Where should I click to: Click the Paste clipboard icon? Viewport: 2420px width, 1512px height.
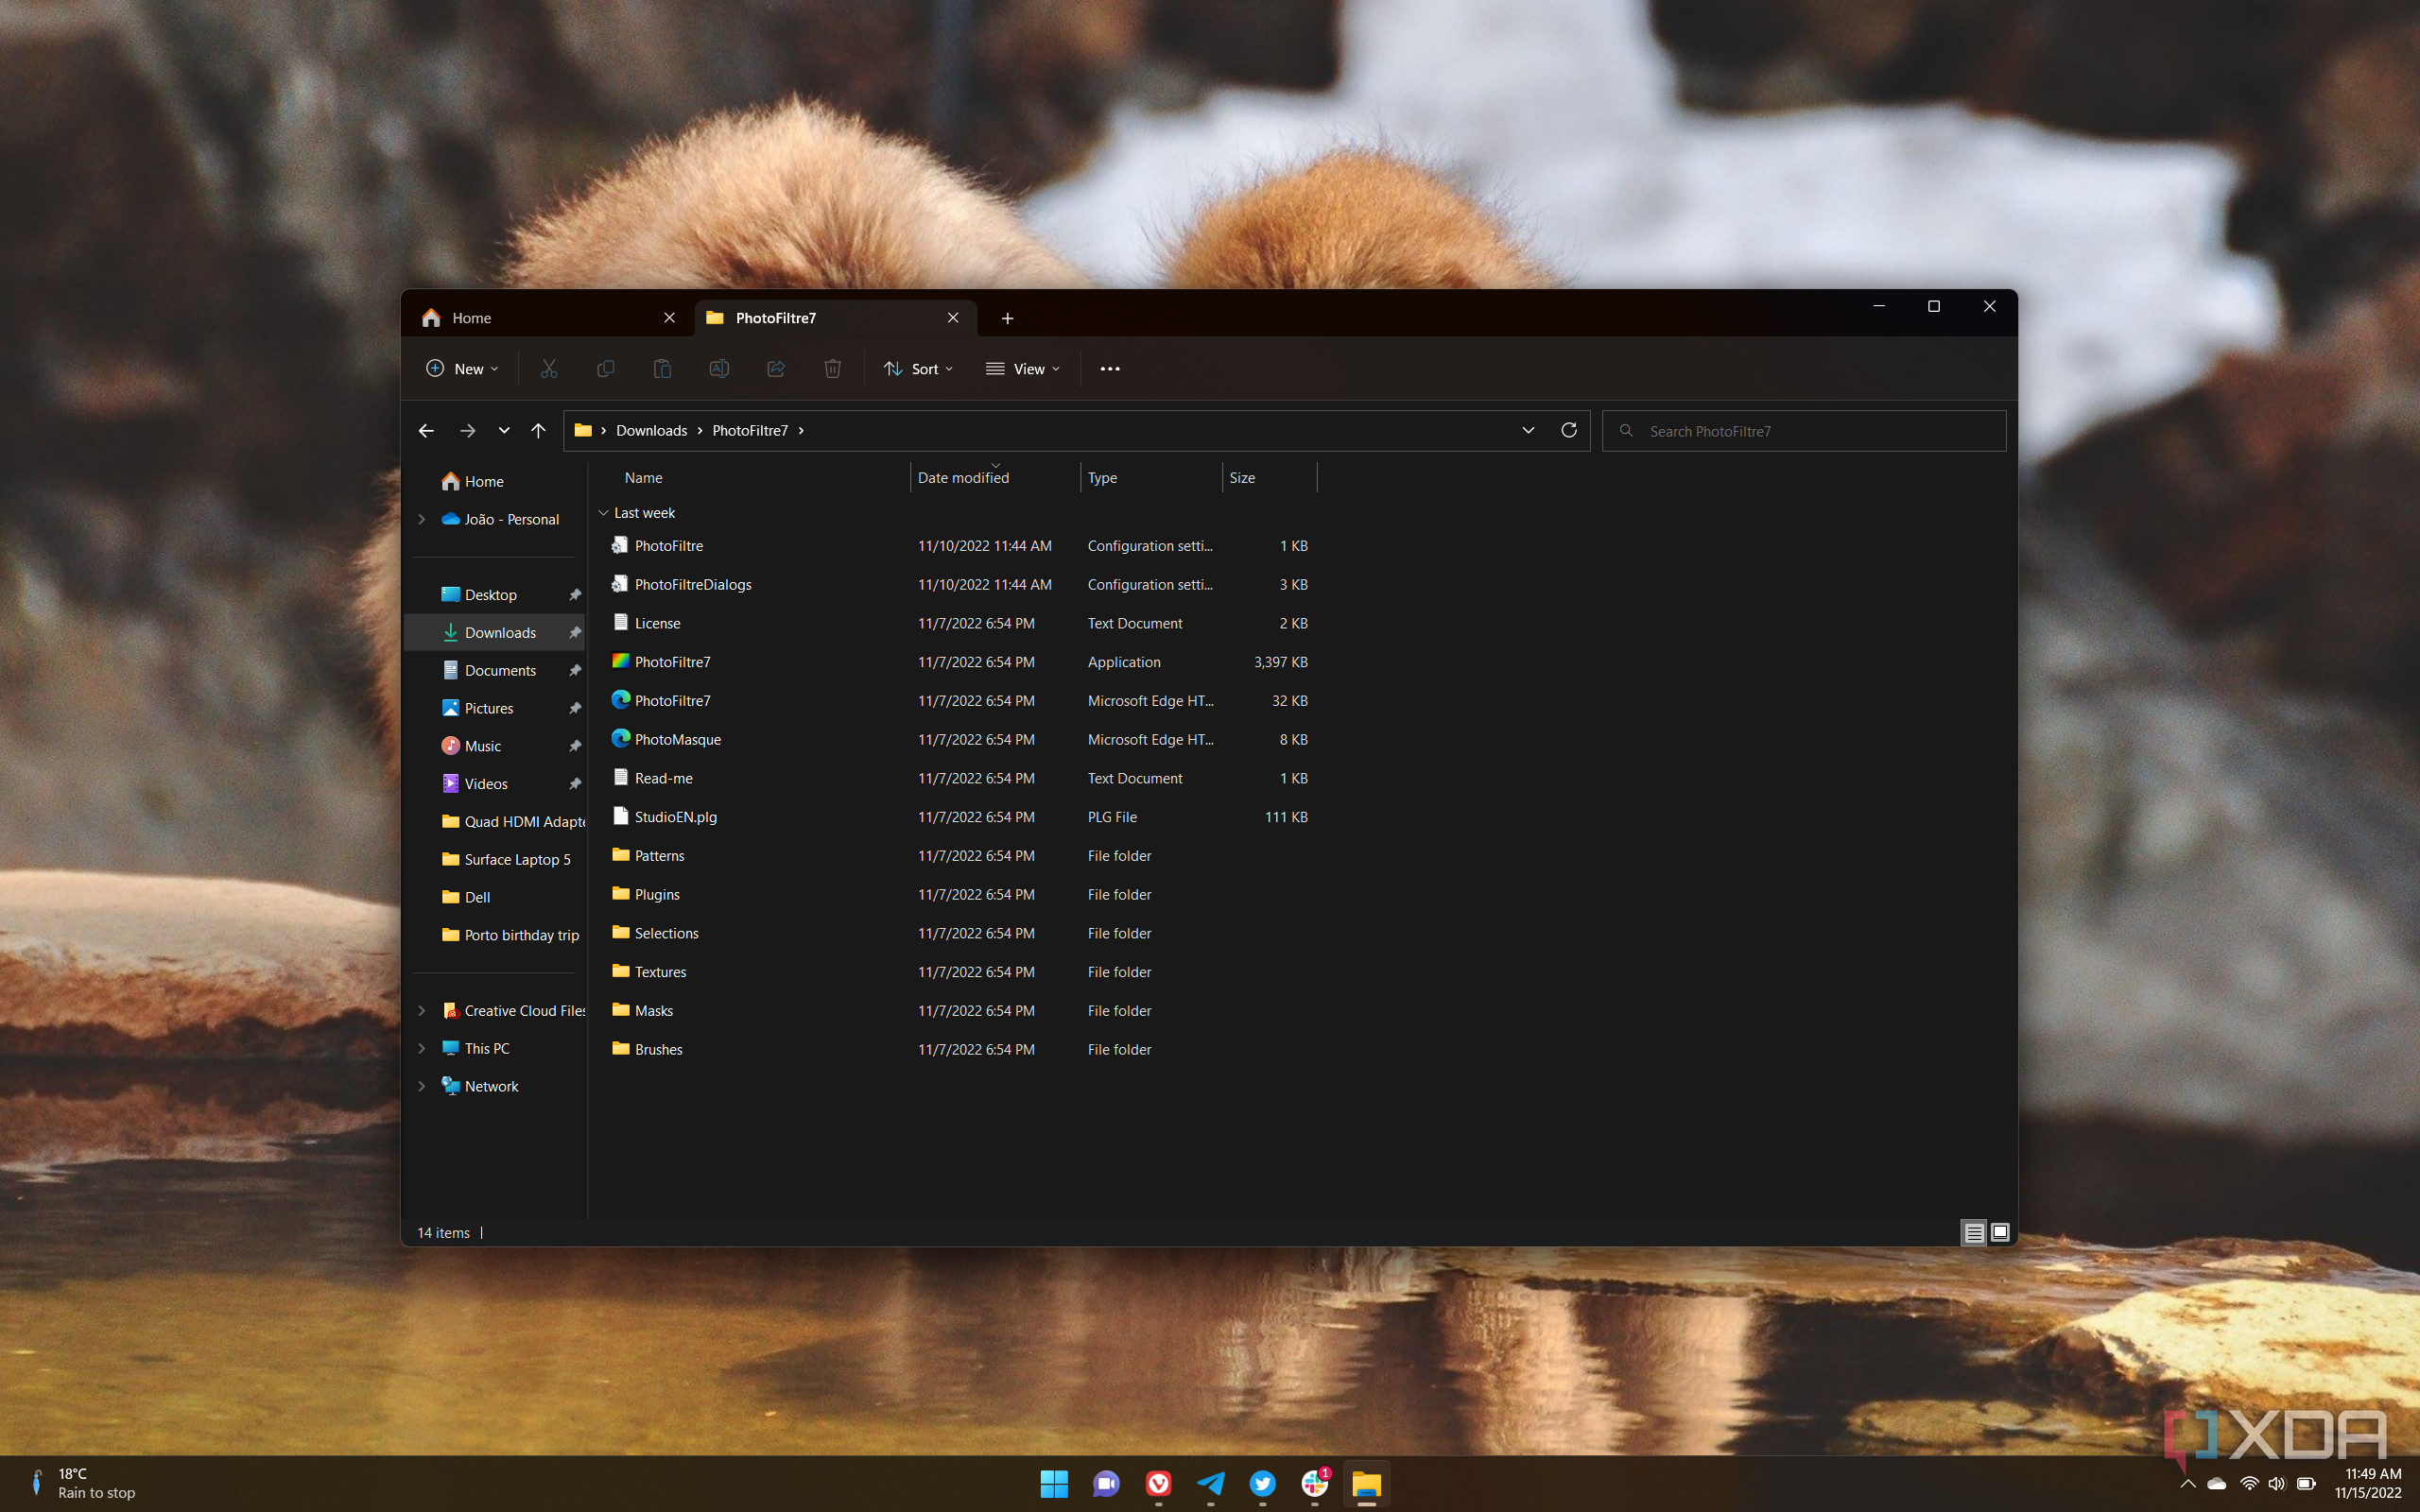pyautogui.click(x=662, y=369)
